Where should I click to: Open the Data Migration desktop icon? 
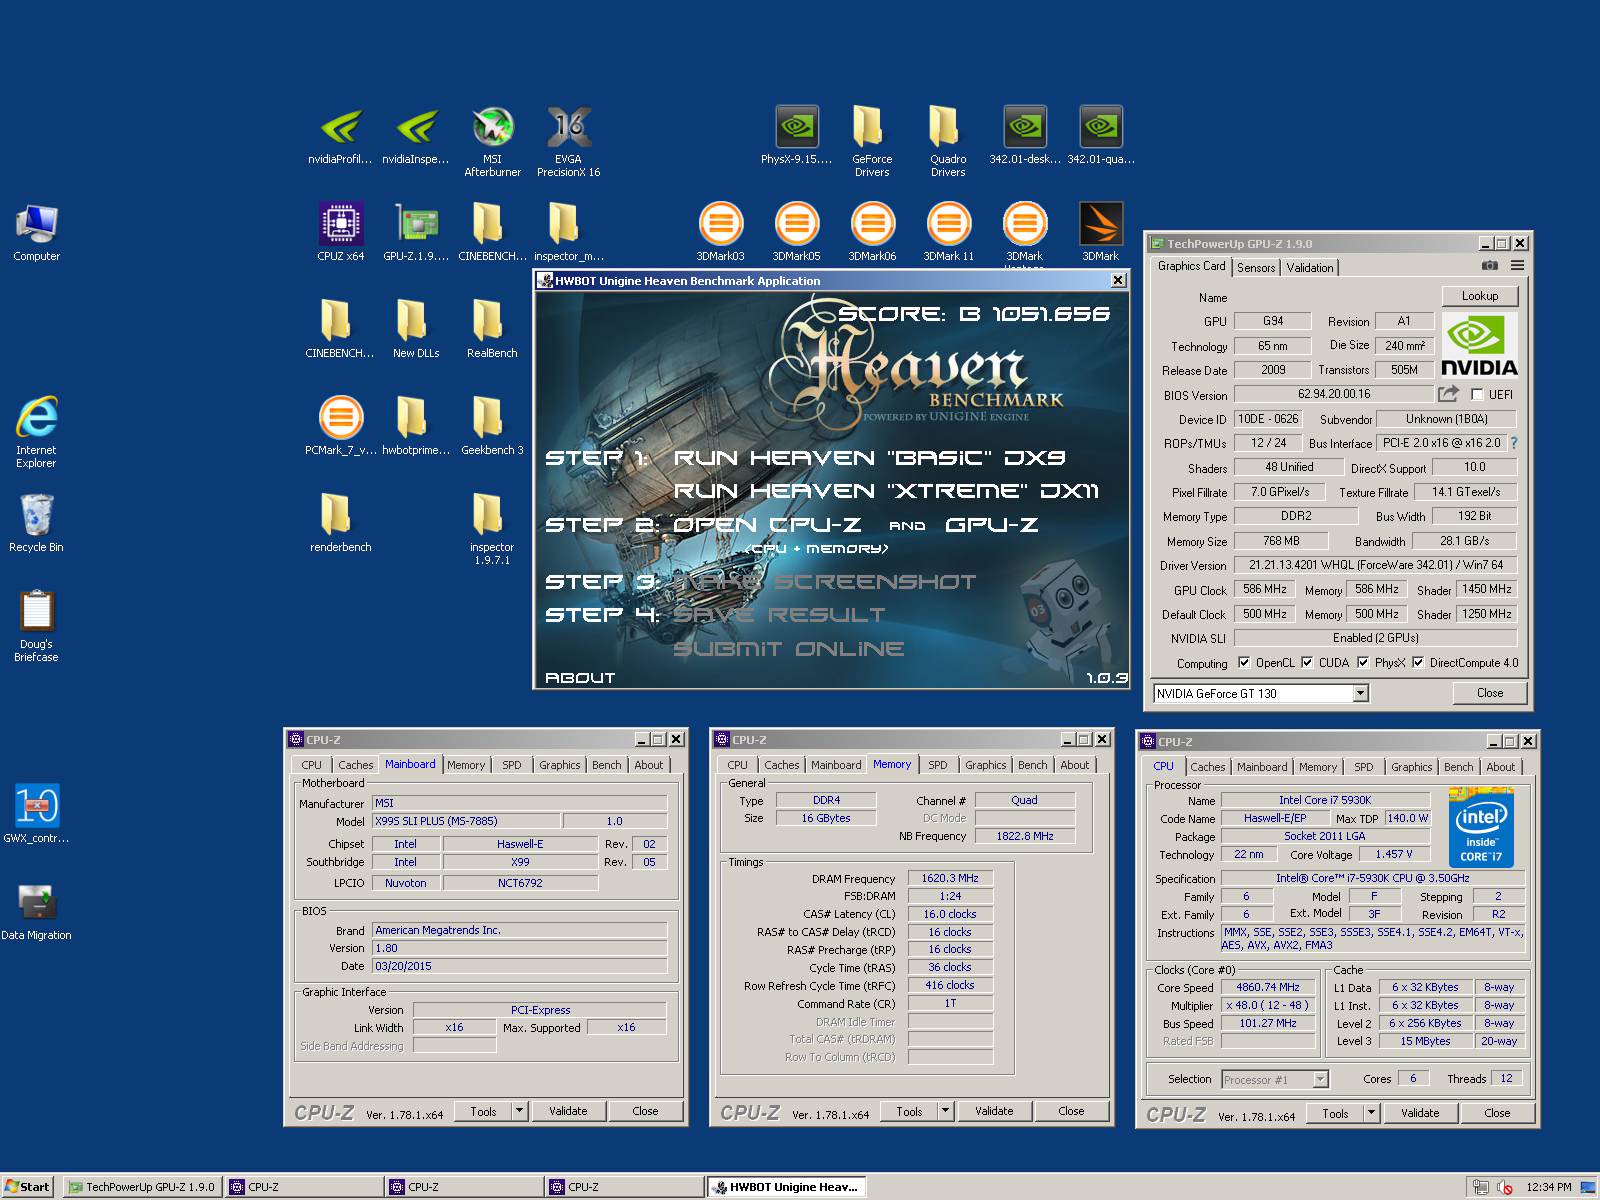pos(36,911)
